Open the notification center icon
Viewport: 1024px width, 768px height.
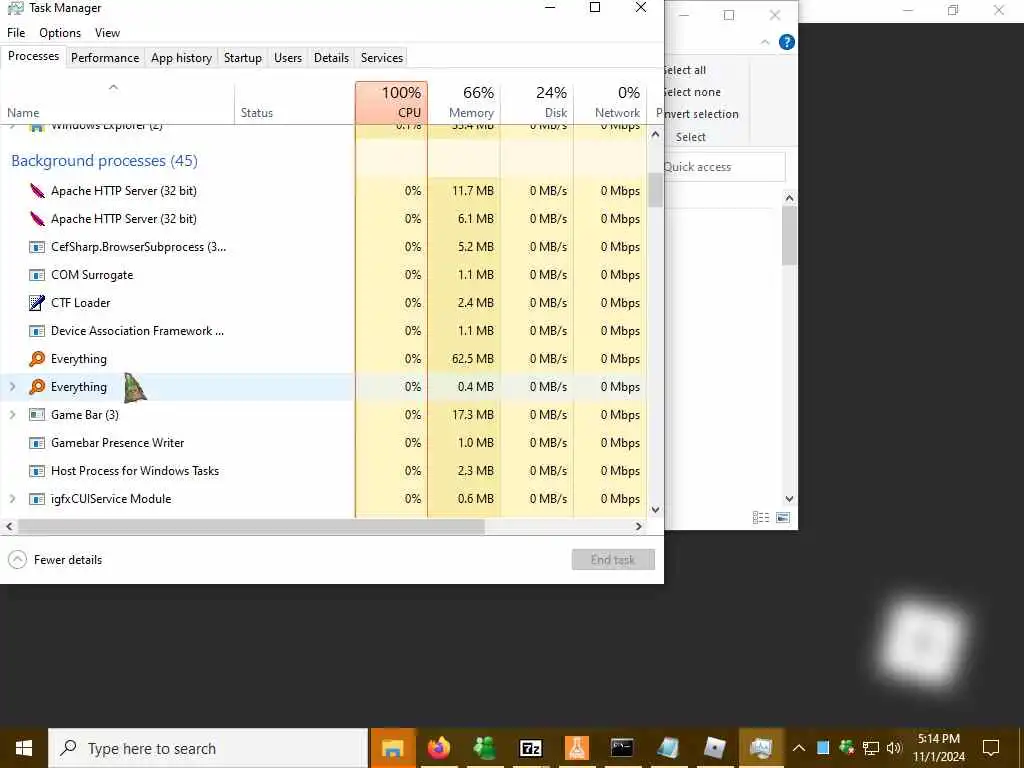coord(991,748)
